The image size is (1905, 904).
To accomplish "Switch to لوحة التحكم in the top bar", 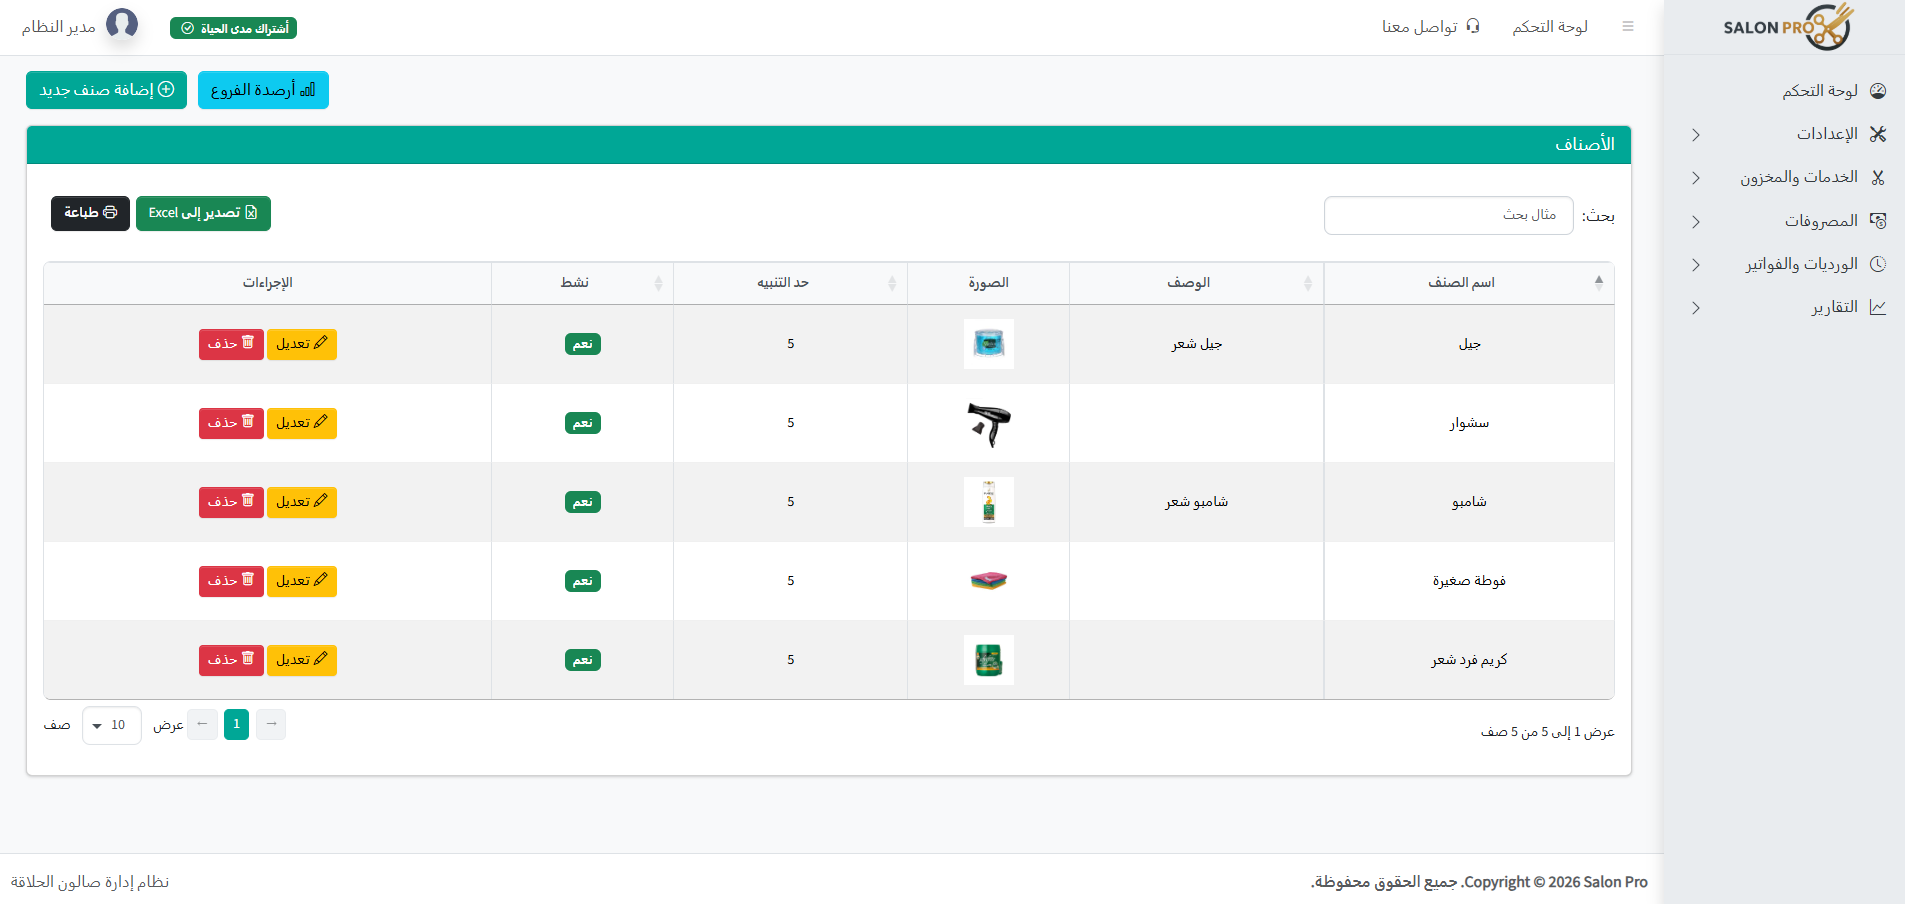I will click(1550, 26).
